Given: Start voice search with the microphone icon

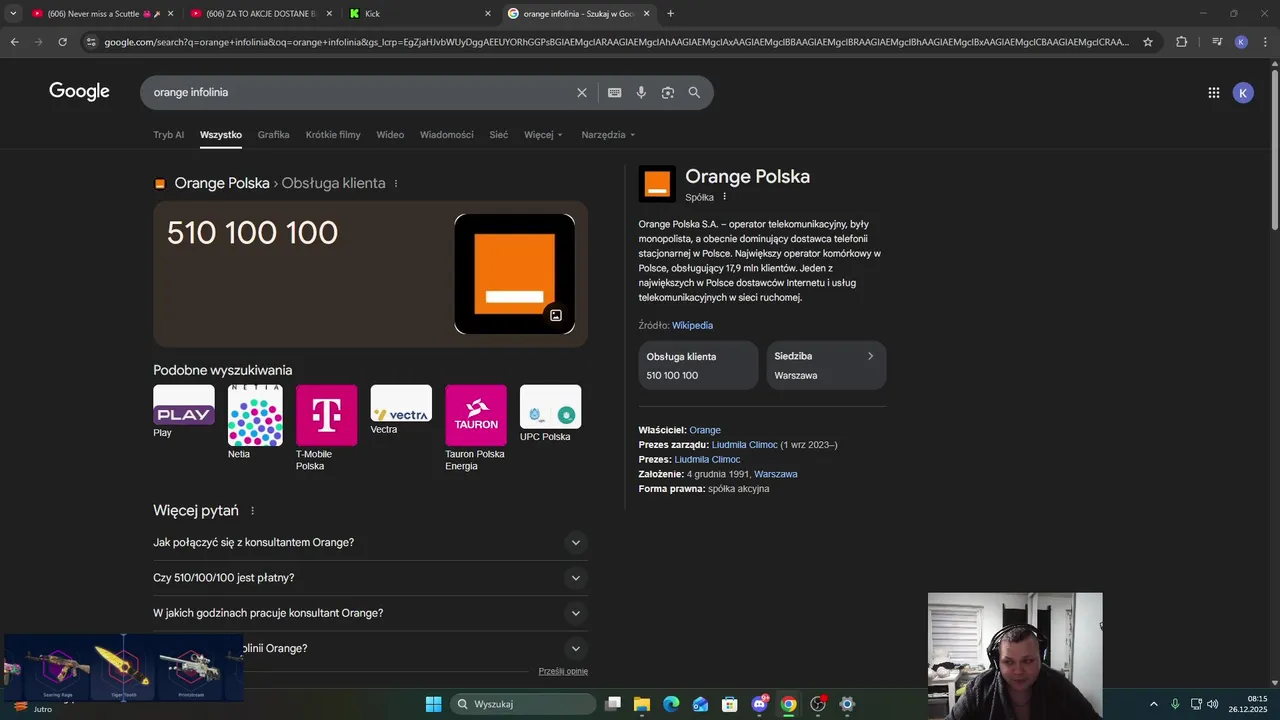Looking at the screenshot, I should tap(641, 92).
